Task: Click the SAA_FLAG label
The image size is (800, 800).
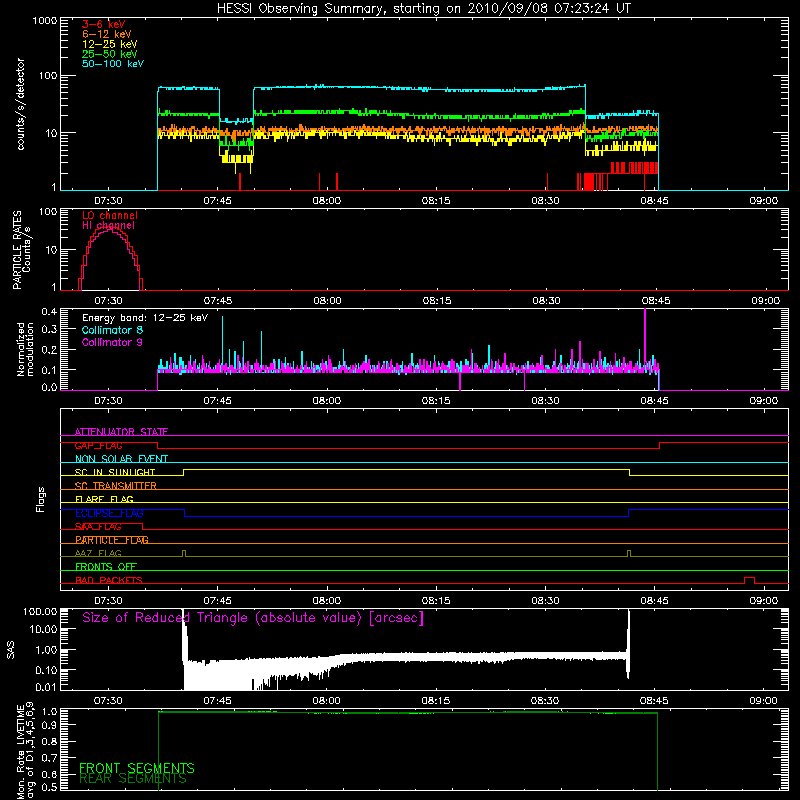Action: (98, 527)
